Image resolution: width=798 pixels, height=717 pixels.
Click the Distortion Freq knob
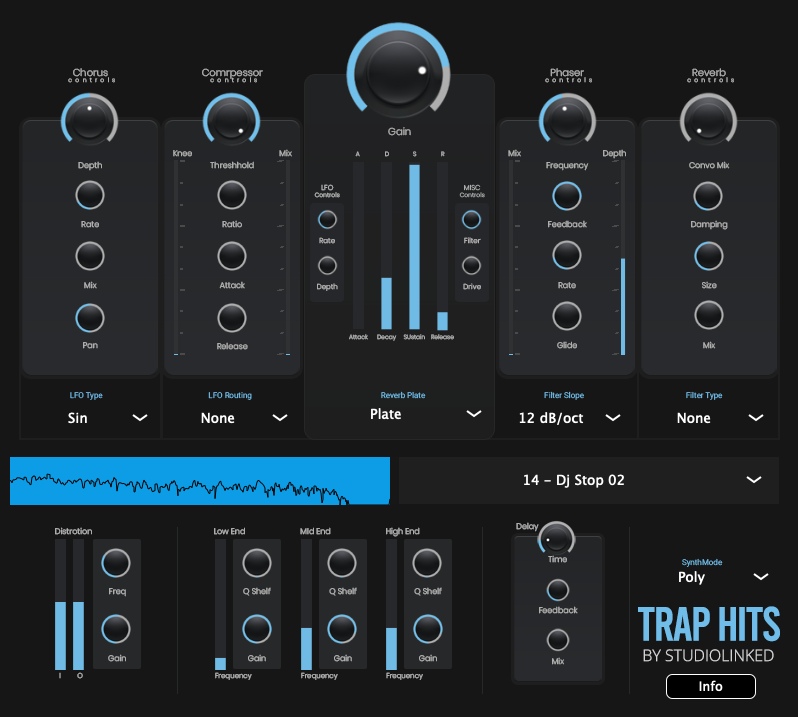(116, 563)
